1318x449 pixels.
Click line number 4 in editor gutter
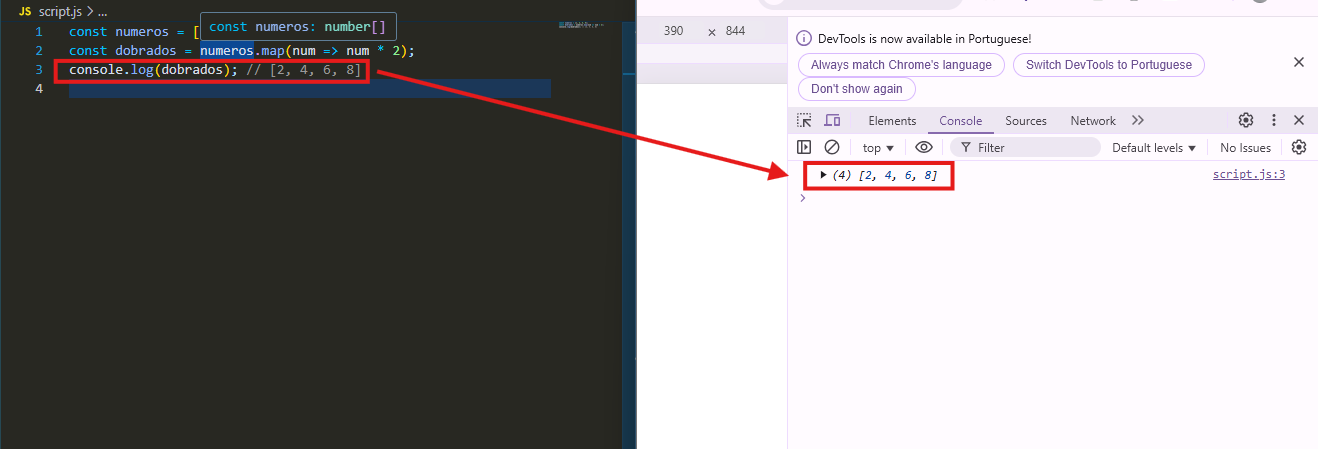pos(39,89)
